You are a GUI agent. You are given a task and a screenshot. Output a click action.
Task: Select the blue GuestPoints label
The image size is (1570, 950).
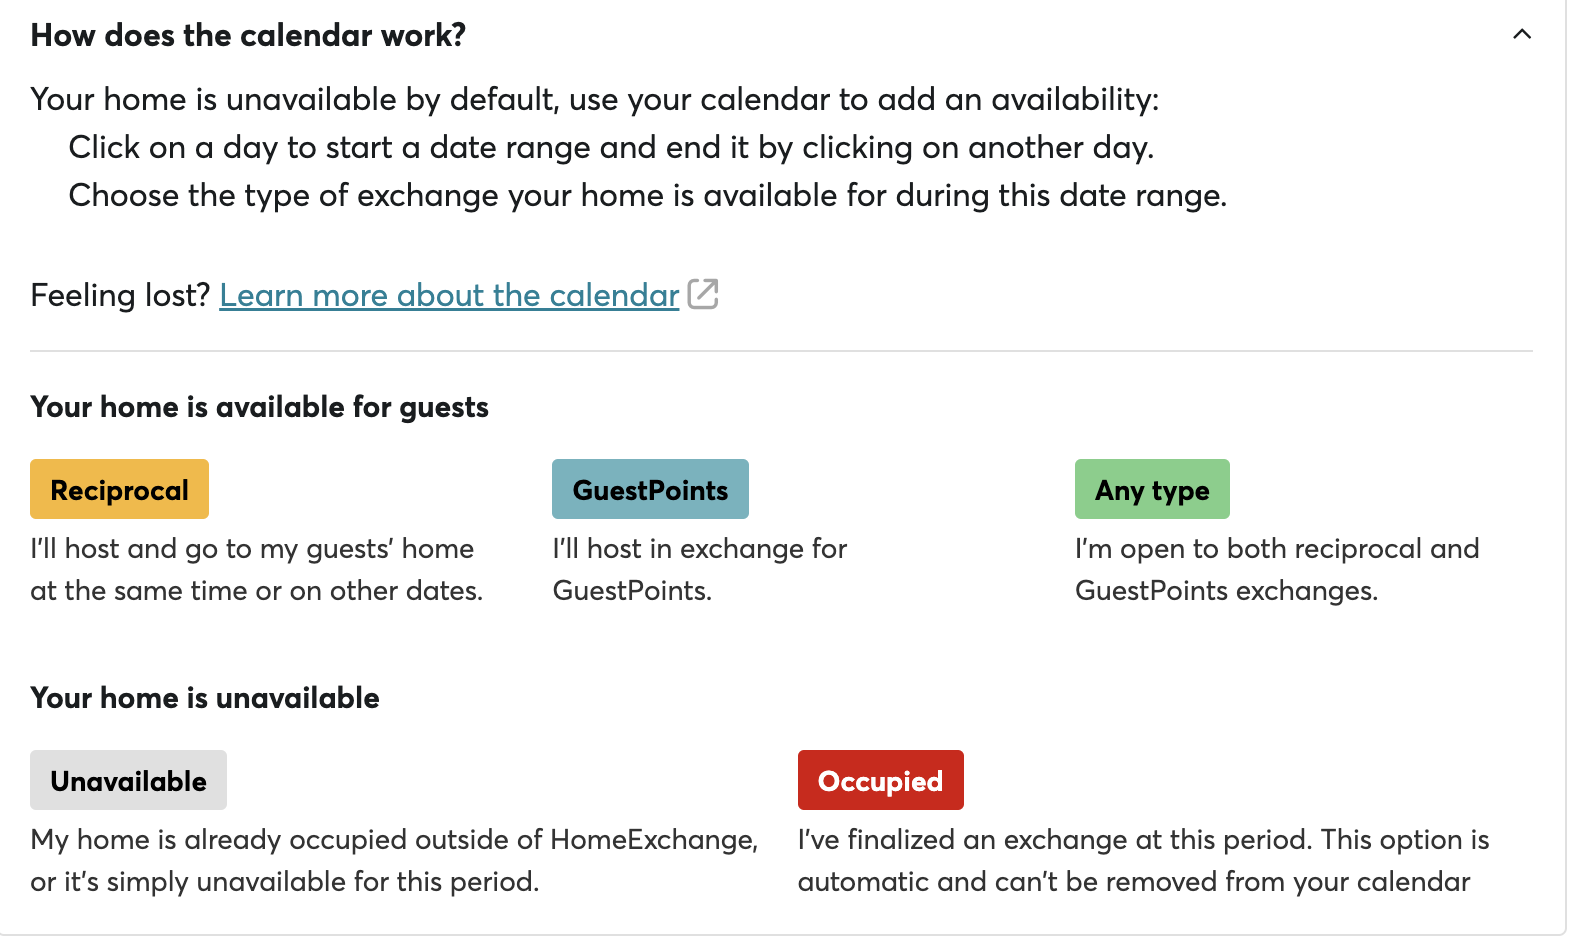650,490
